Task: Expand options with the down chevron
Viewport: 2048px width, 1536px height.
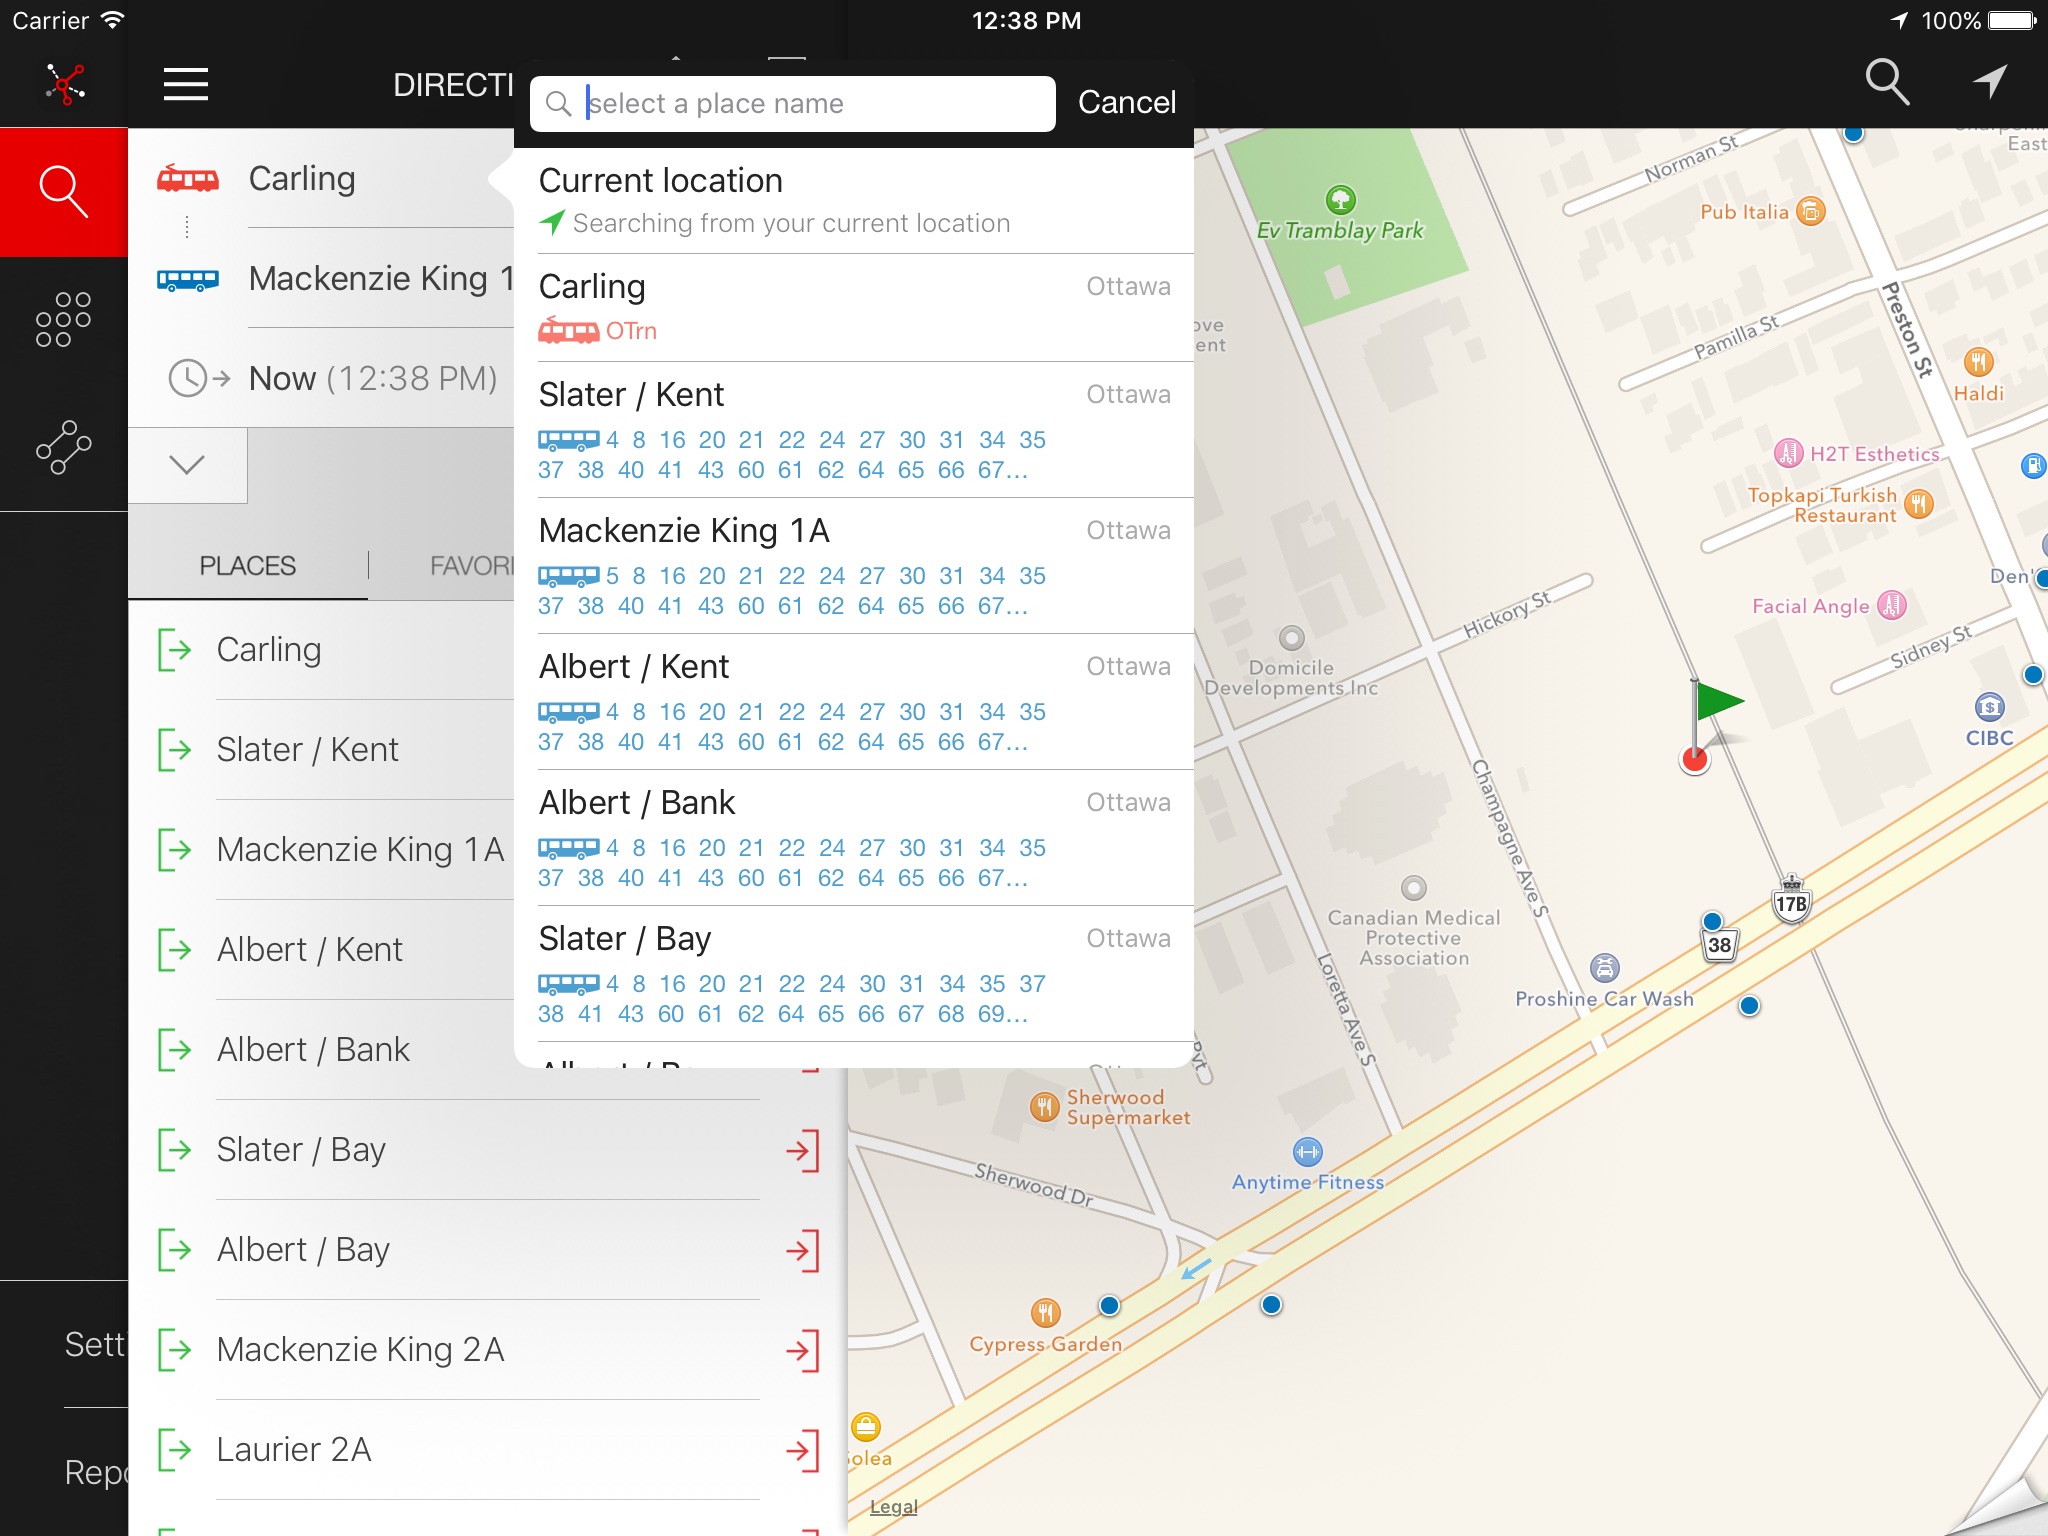Action: (x=187, y=465)
